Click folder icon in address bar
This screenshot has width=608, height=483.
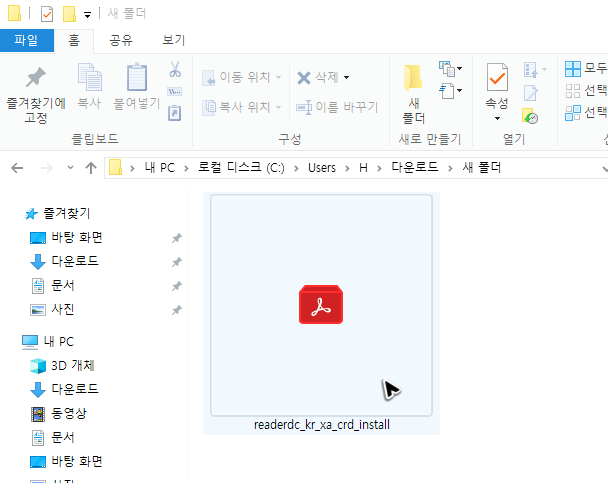[115, 168]
